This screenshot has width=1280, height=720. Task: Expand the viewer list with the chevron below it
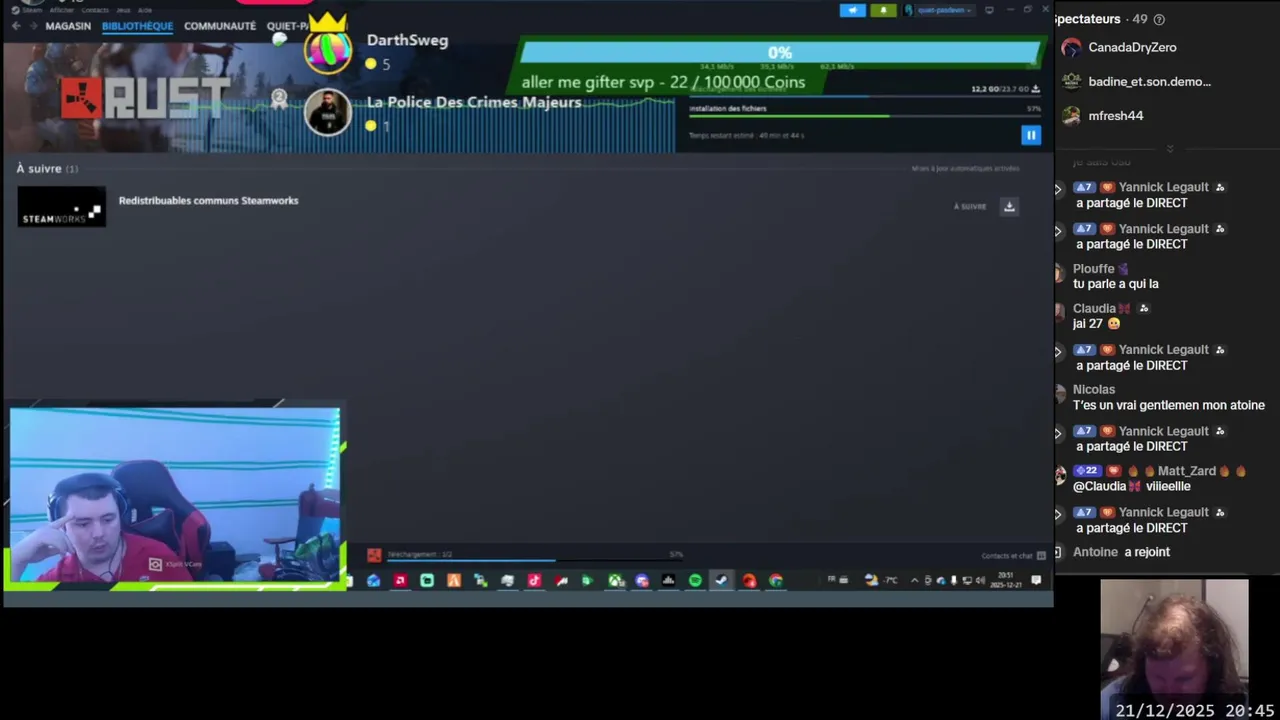point(1169,148)
